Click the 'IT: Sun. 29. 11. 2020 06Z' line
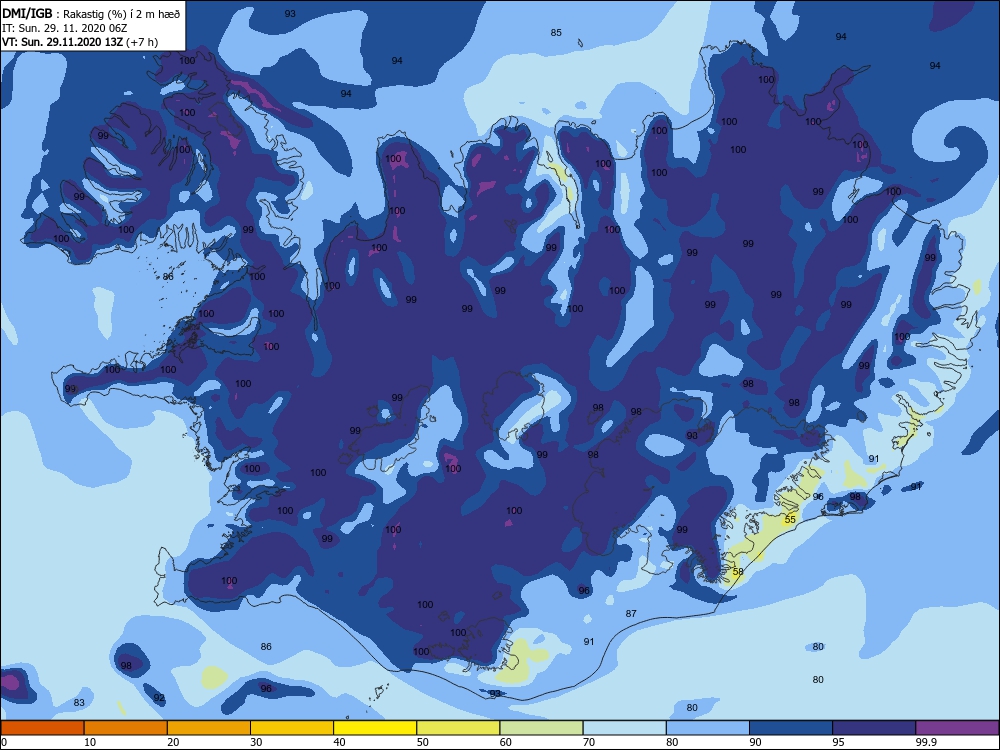The width and height of the screenshot is (1000, 750). [65, 28]
